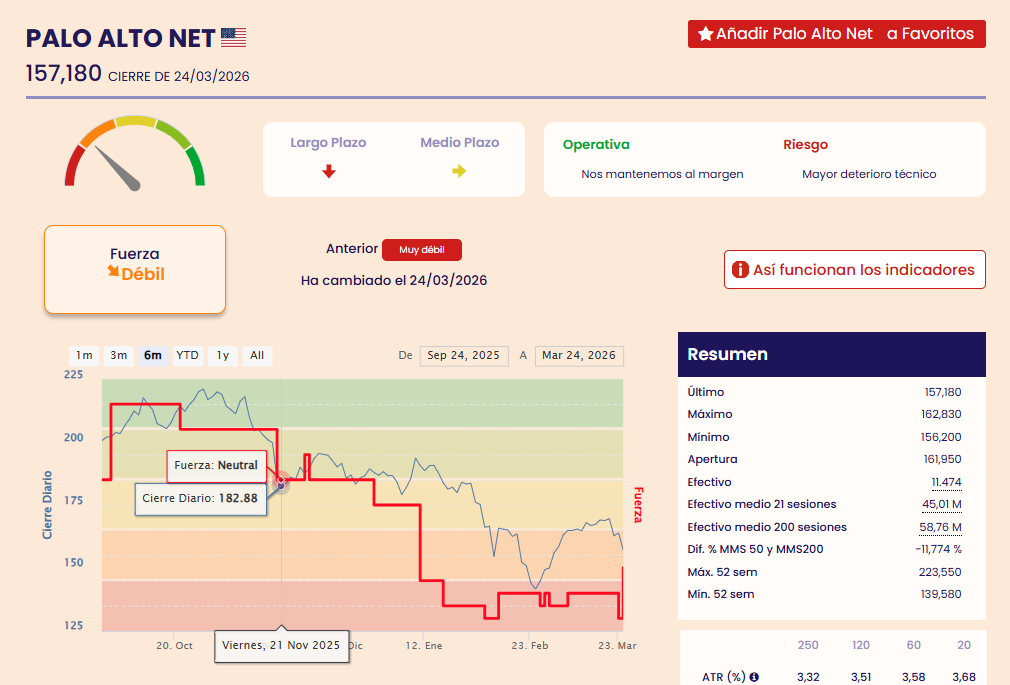Click the 23. Feb axis date label

point(529,646)
